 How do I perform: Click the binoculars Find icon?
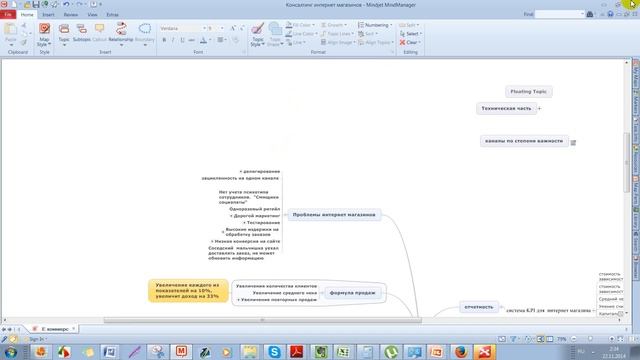click(x=590, y=14)
